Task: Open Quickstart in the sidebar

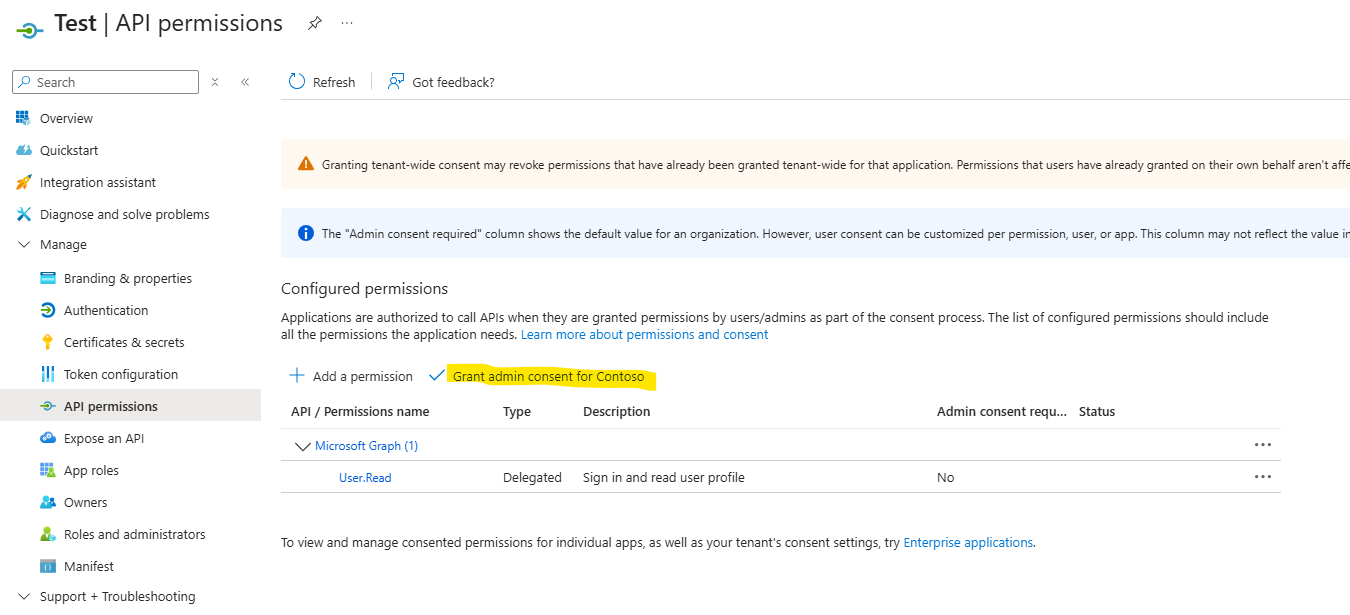Action: pyautogui.click(x=69, y=150)
